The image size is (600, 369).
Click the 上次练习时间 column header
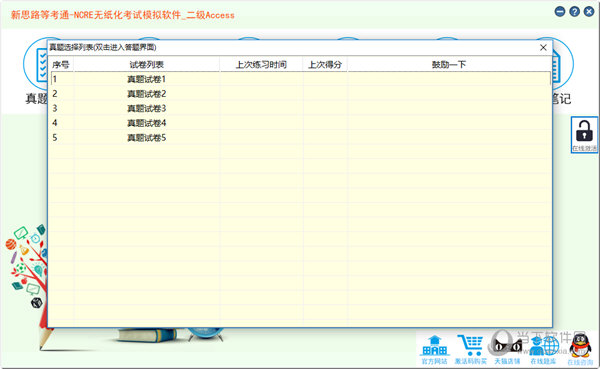[x=261, y=64]
